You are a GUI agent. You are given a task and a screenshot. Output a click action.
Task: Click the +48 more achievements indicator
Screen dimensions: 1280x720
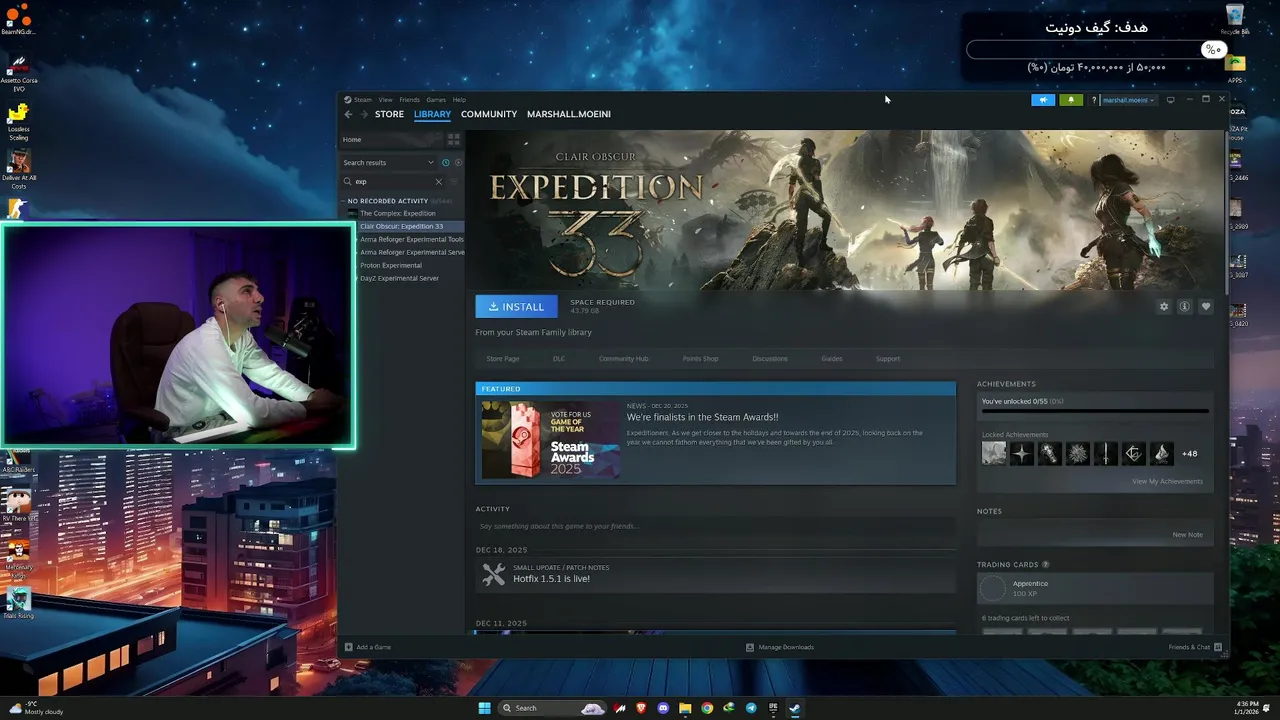pyautogui.click(x=1189, y=454)
